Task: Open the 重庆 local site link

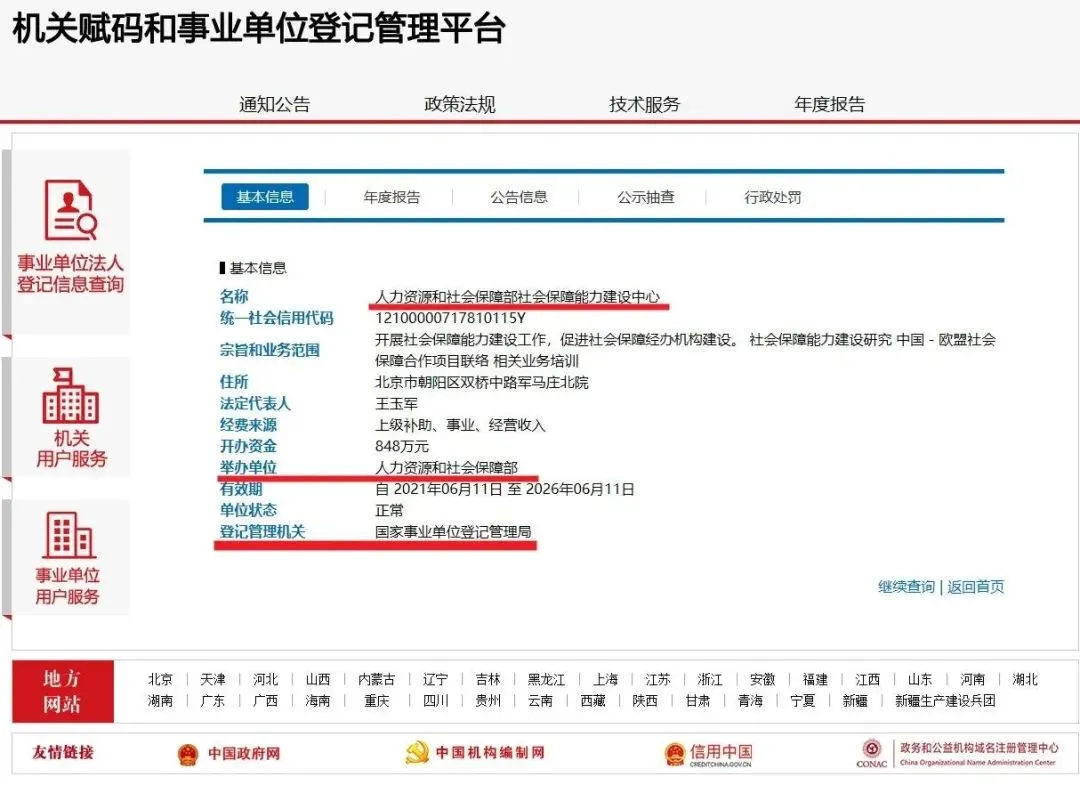Action: click(376, 701)
